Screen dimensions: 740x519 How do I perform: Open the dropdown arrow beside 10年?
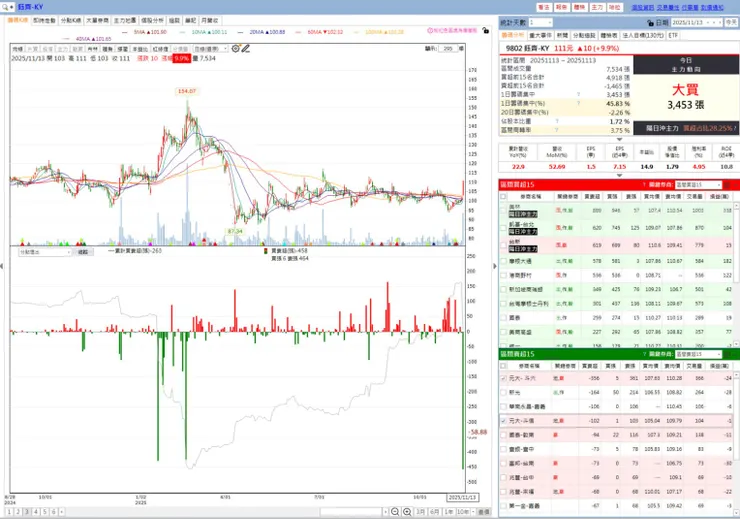[x=472, y=512]
